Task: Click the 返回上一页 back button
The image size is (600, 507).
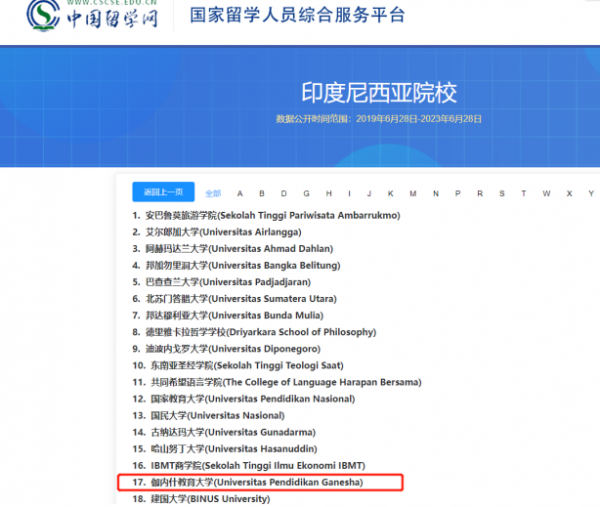Action: pos(163,193)
